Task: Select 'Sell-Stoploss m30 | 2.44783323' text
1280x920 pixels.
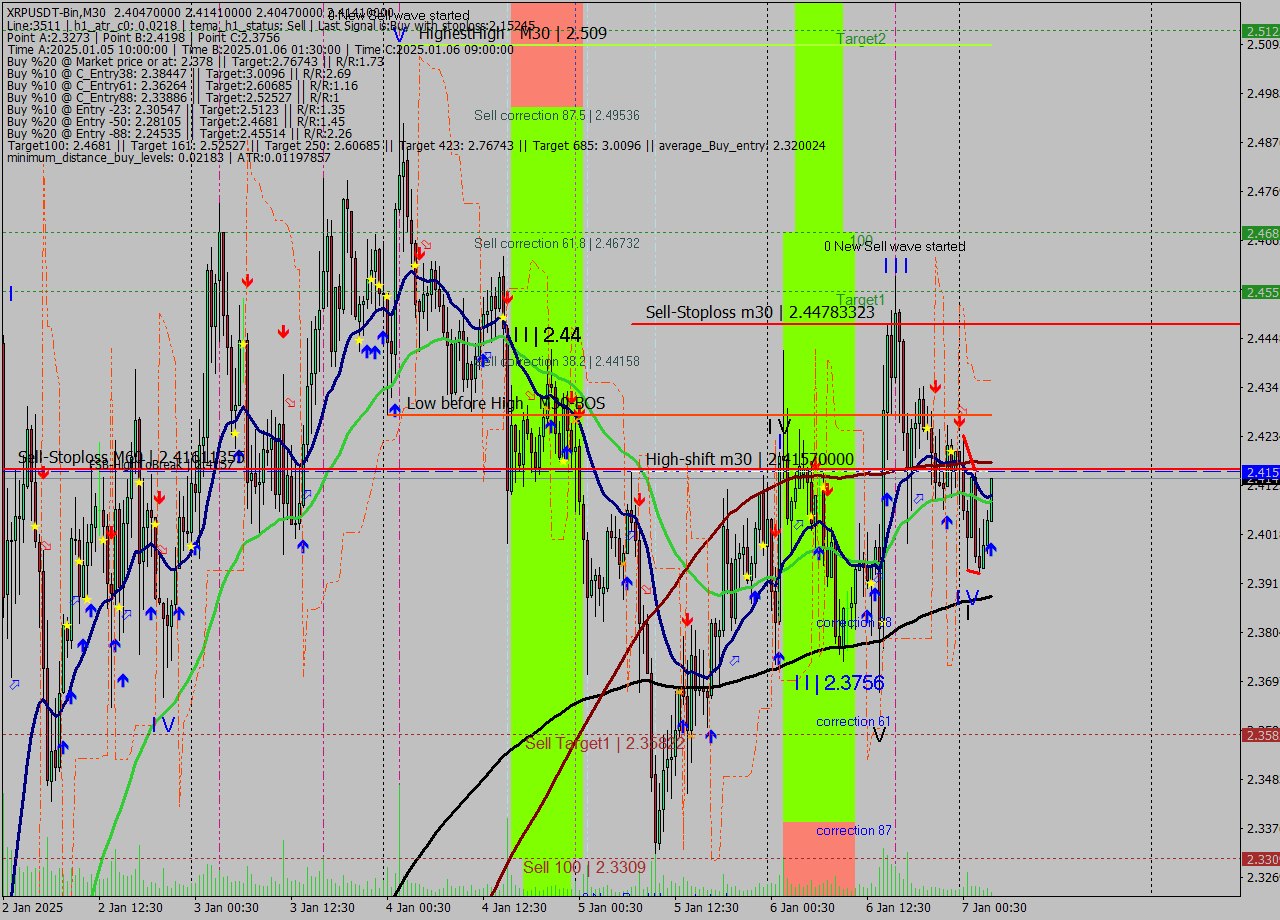Action: [x=760, y=312]
